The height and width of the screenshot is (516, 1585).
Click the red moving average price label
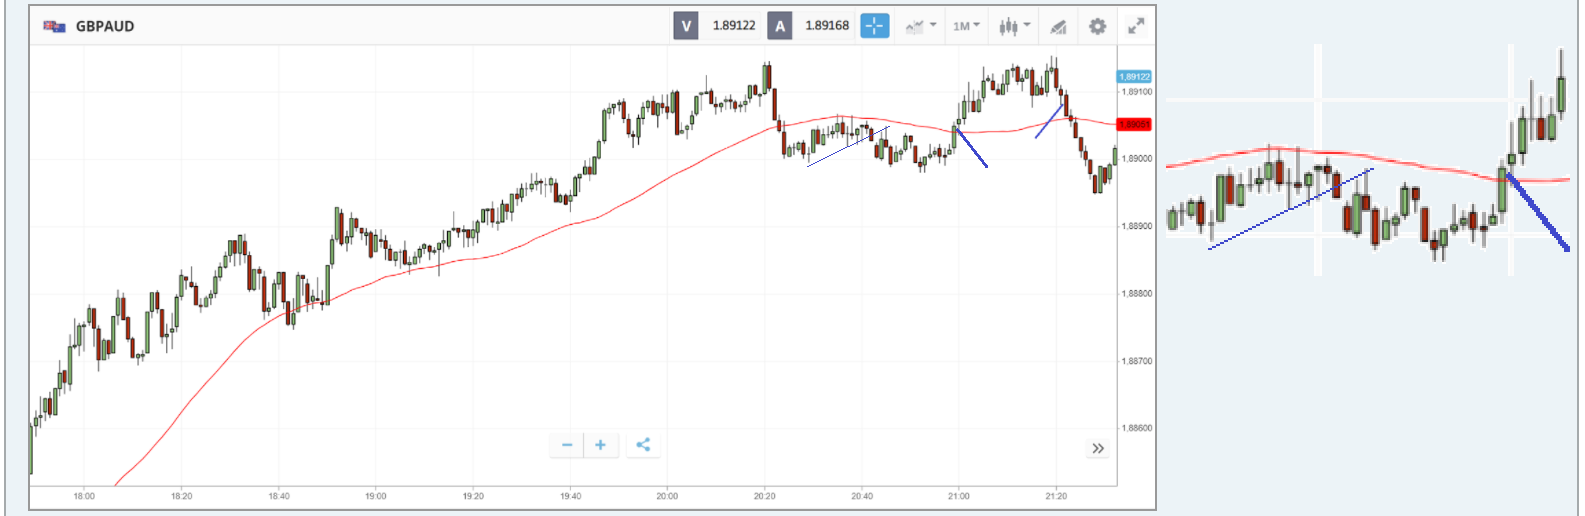pos(1134,124)
